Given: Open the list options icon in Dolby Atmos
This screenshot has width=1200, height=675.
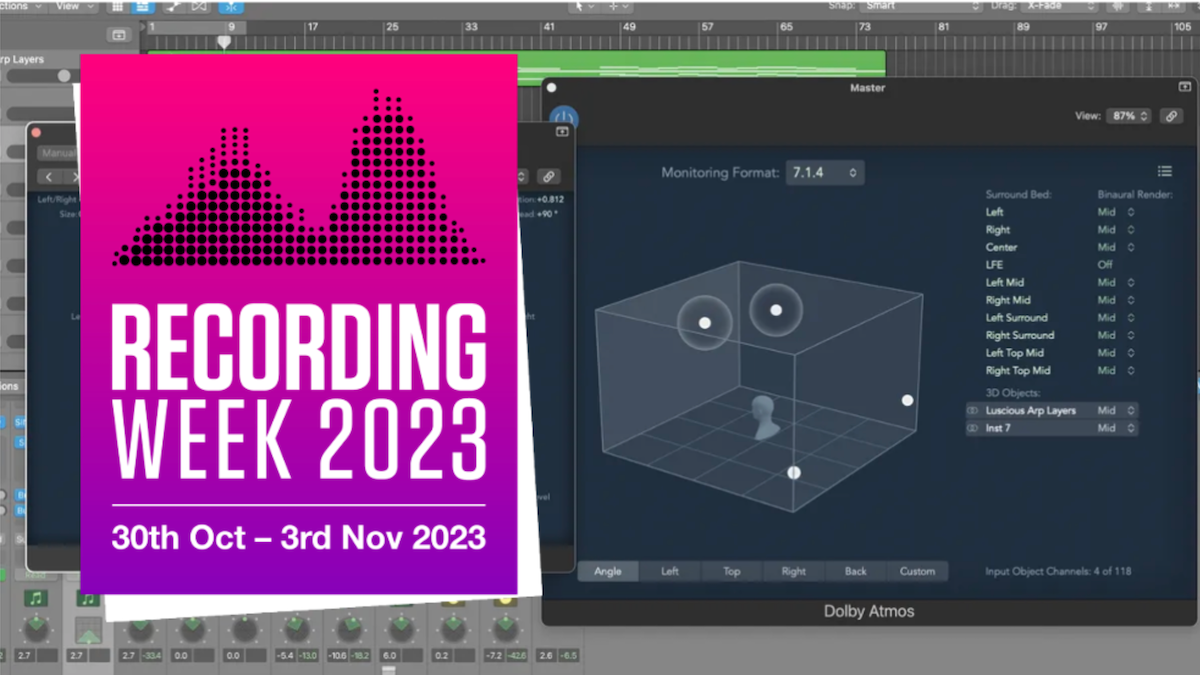Looking at the screenshot, I should click(1164, 171).
